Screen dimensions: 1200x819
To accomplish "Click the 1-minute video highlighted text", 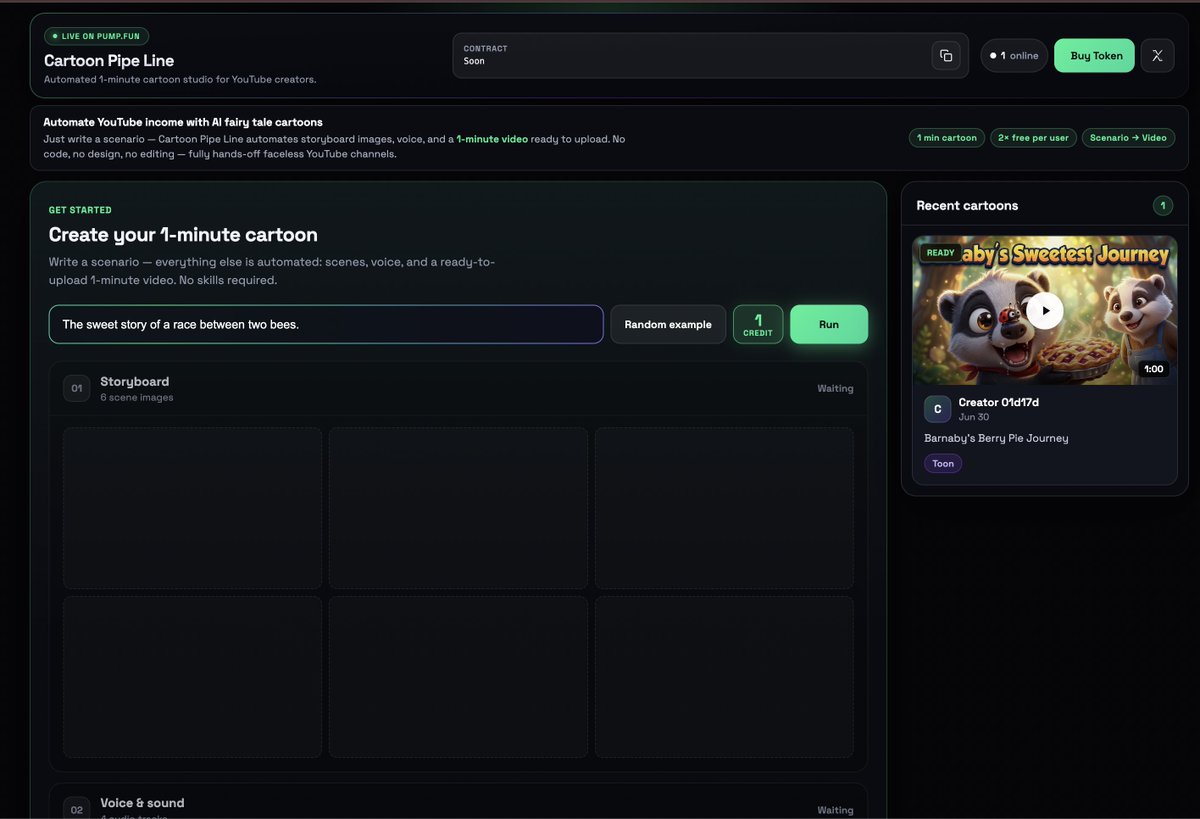I will (x=492, y=139).
